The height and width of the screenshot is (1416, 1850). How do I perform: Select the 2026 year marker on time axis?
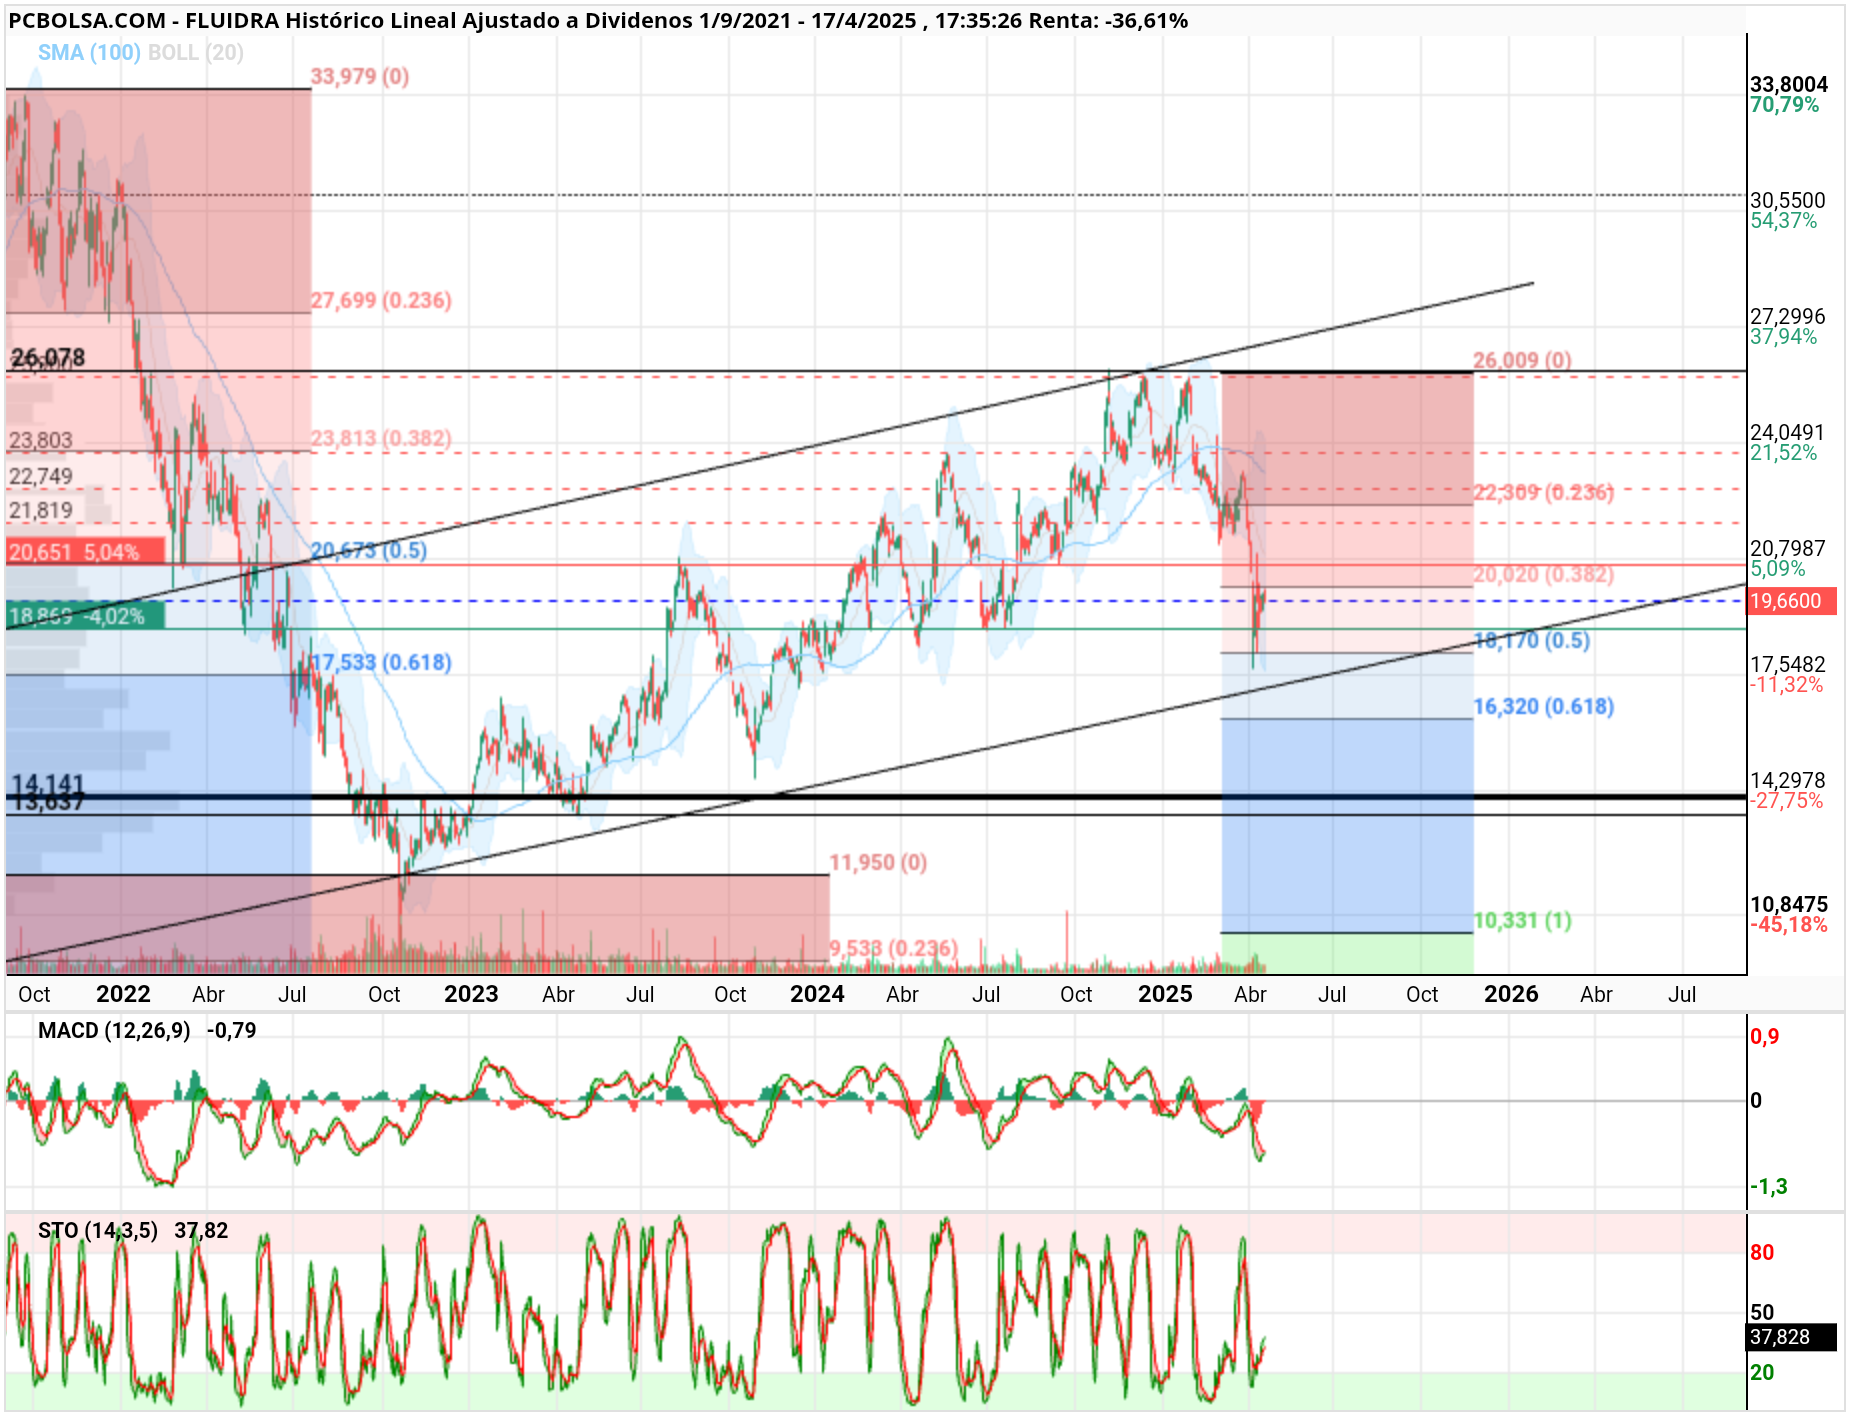click(1511, 994)
